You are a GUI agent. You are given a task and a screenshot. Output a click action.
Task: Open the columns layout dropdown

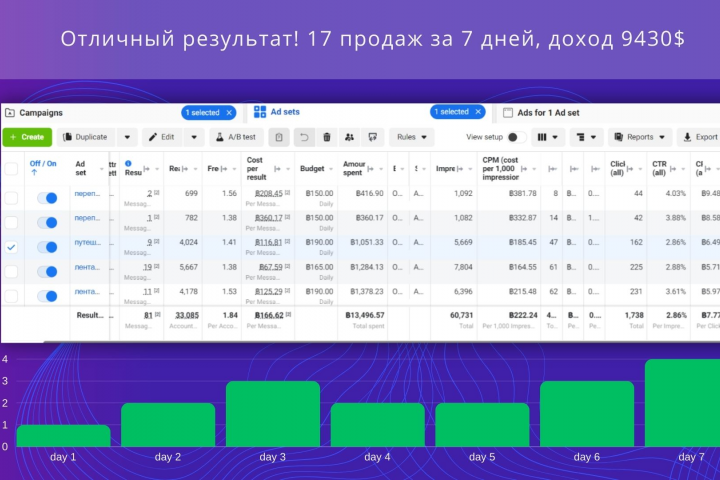pos(547,137)
